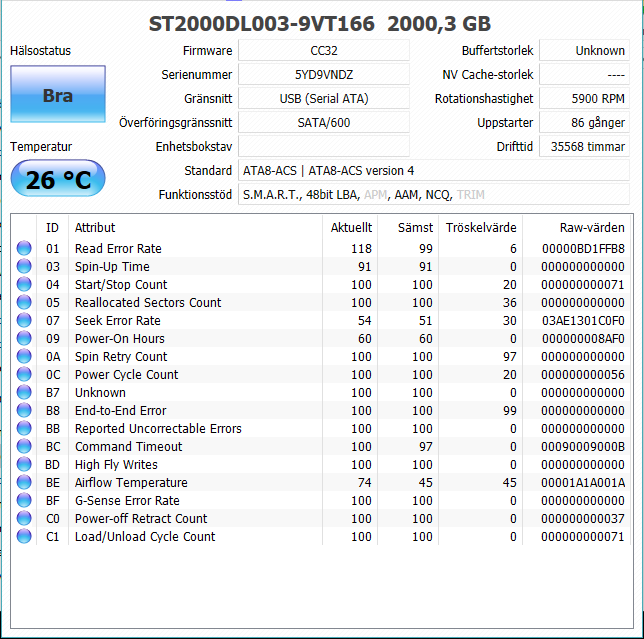Select the G-Sense Error Rate status icon
Image resolution: width=644 pixels, height=639 pixels.
24,500
